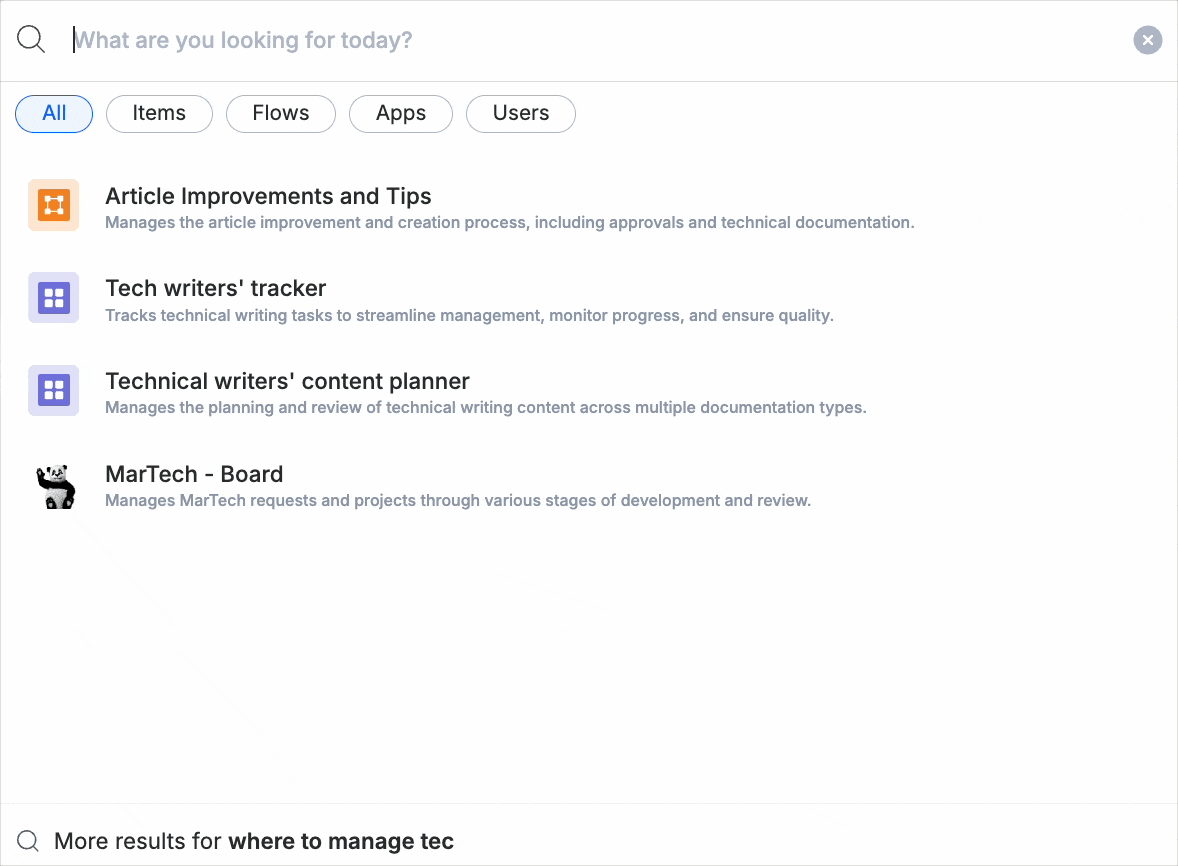
Task: Show more results for 'where to manage tec'
Action: (254, 840)
